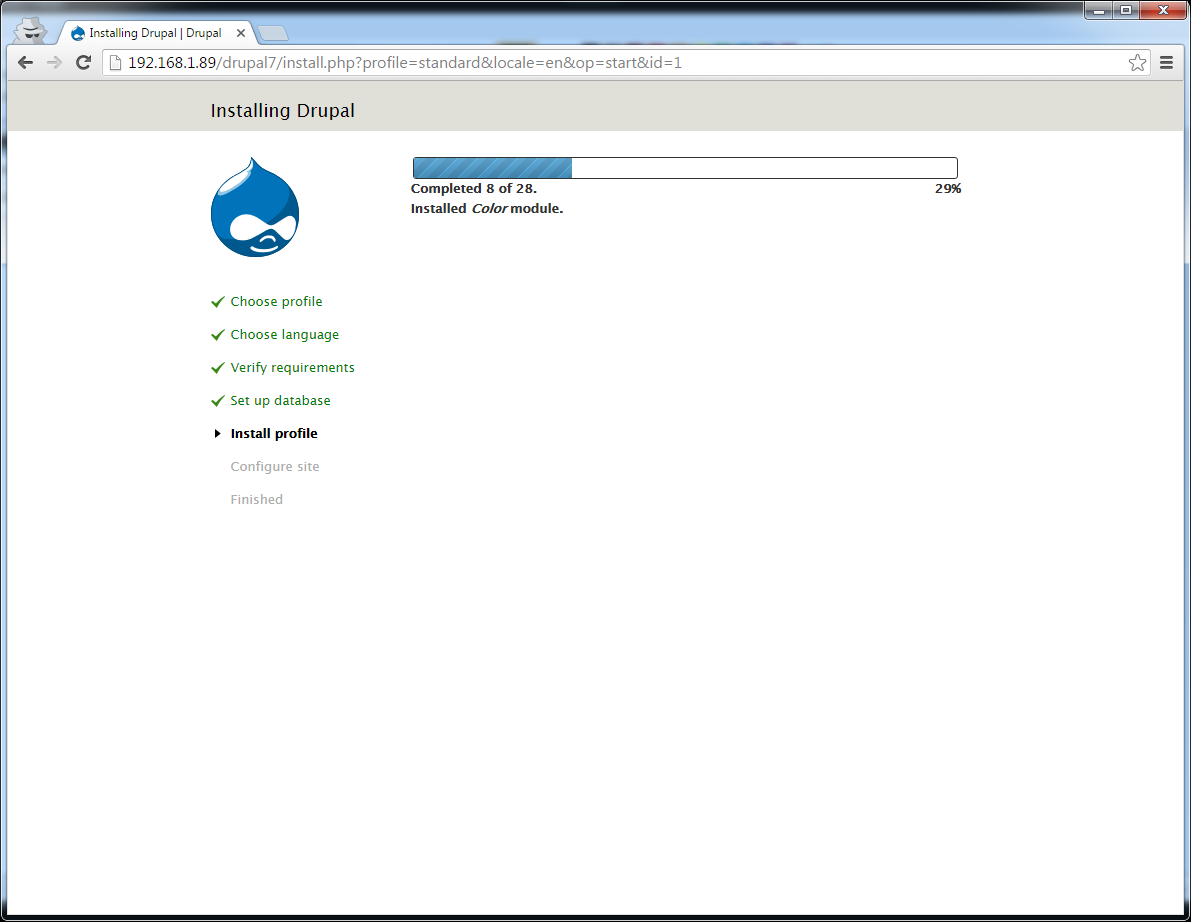Open a new browser tab
1191x922 pixels.
[273, 33]
